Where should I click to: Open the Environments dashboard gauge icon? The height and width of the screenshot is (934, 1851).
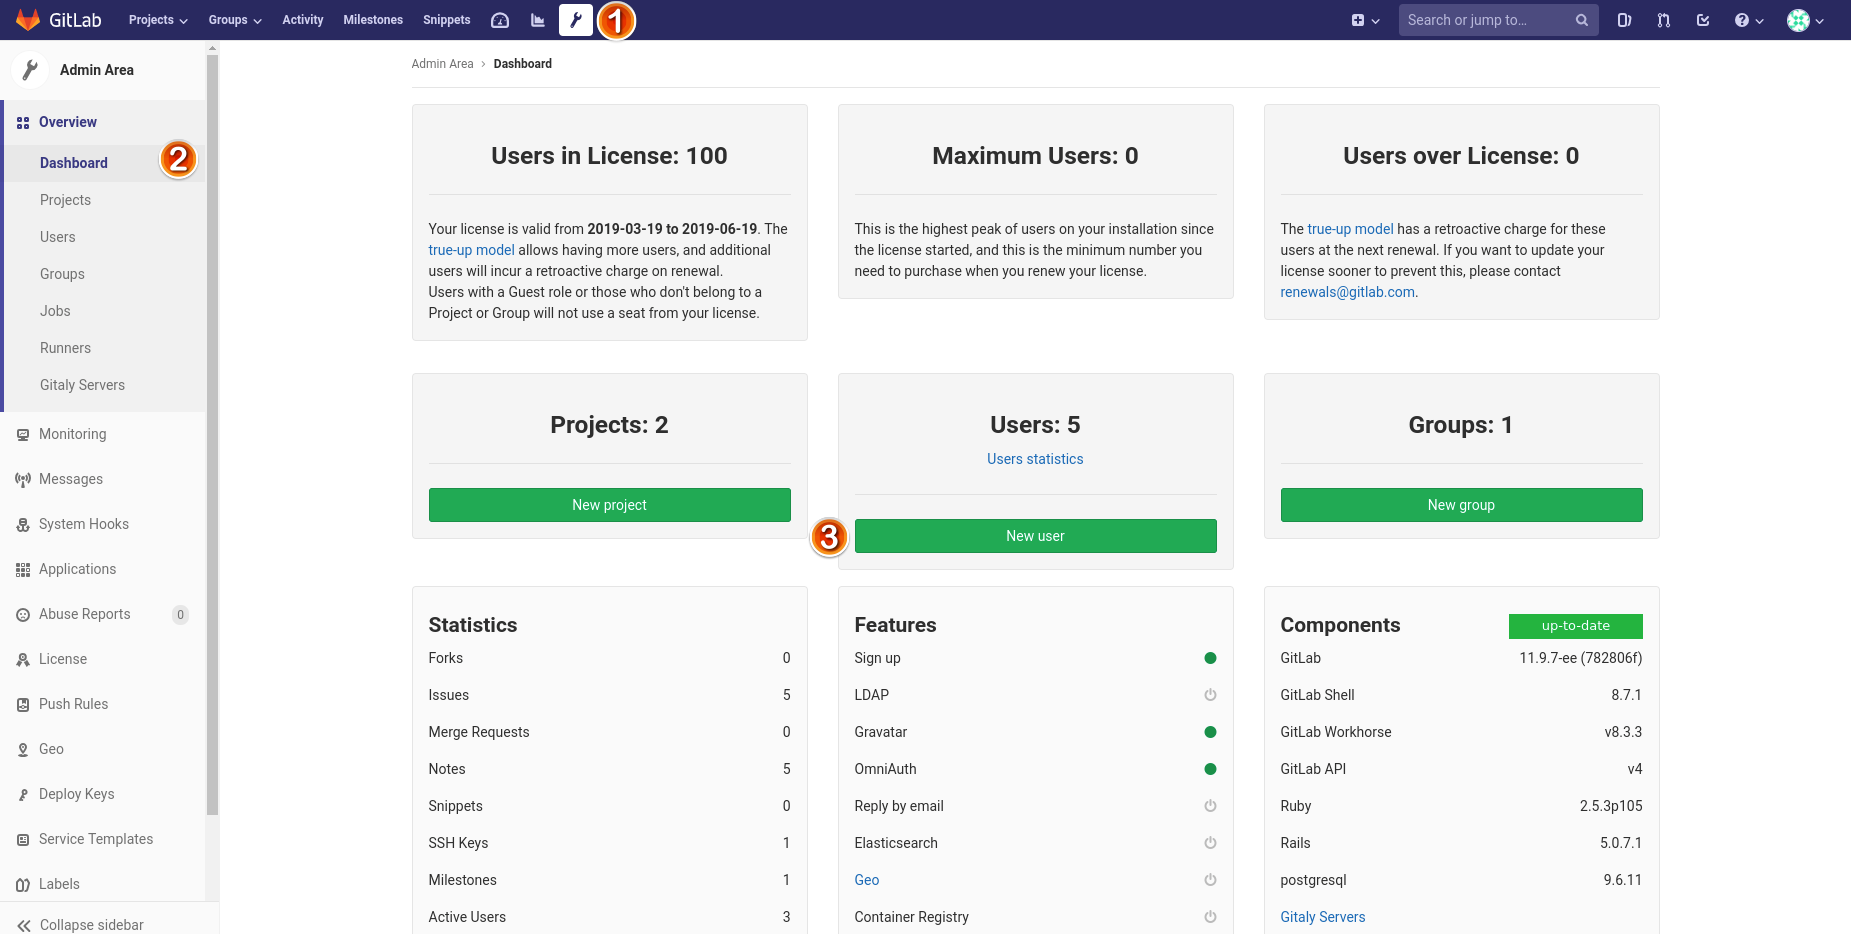pyautogui.click(x=500, y=20)
